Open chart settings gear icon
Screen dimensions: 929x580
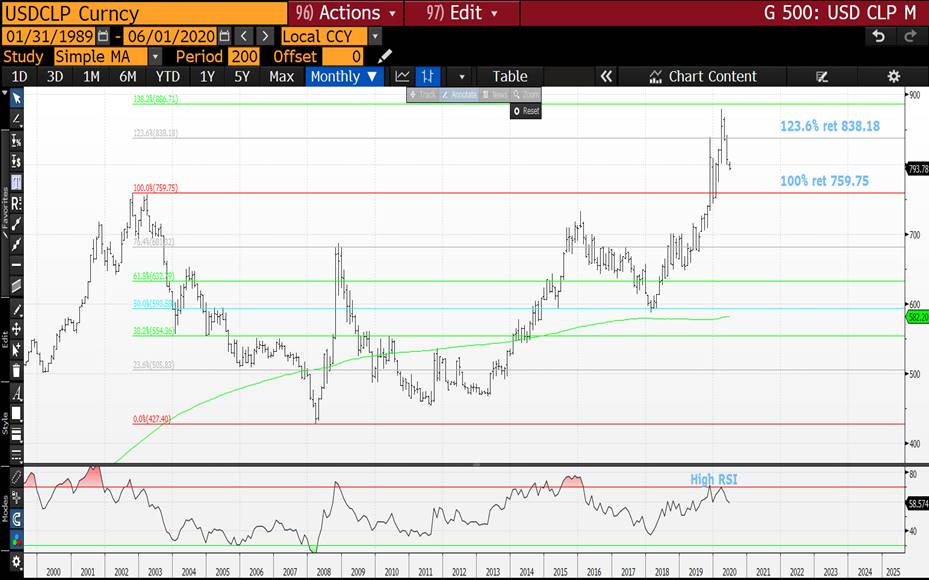click(893, 76)
